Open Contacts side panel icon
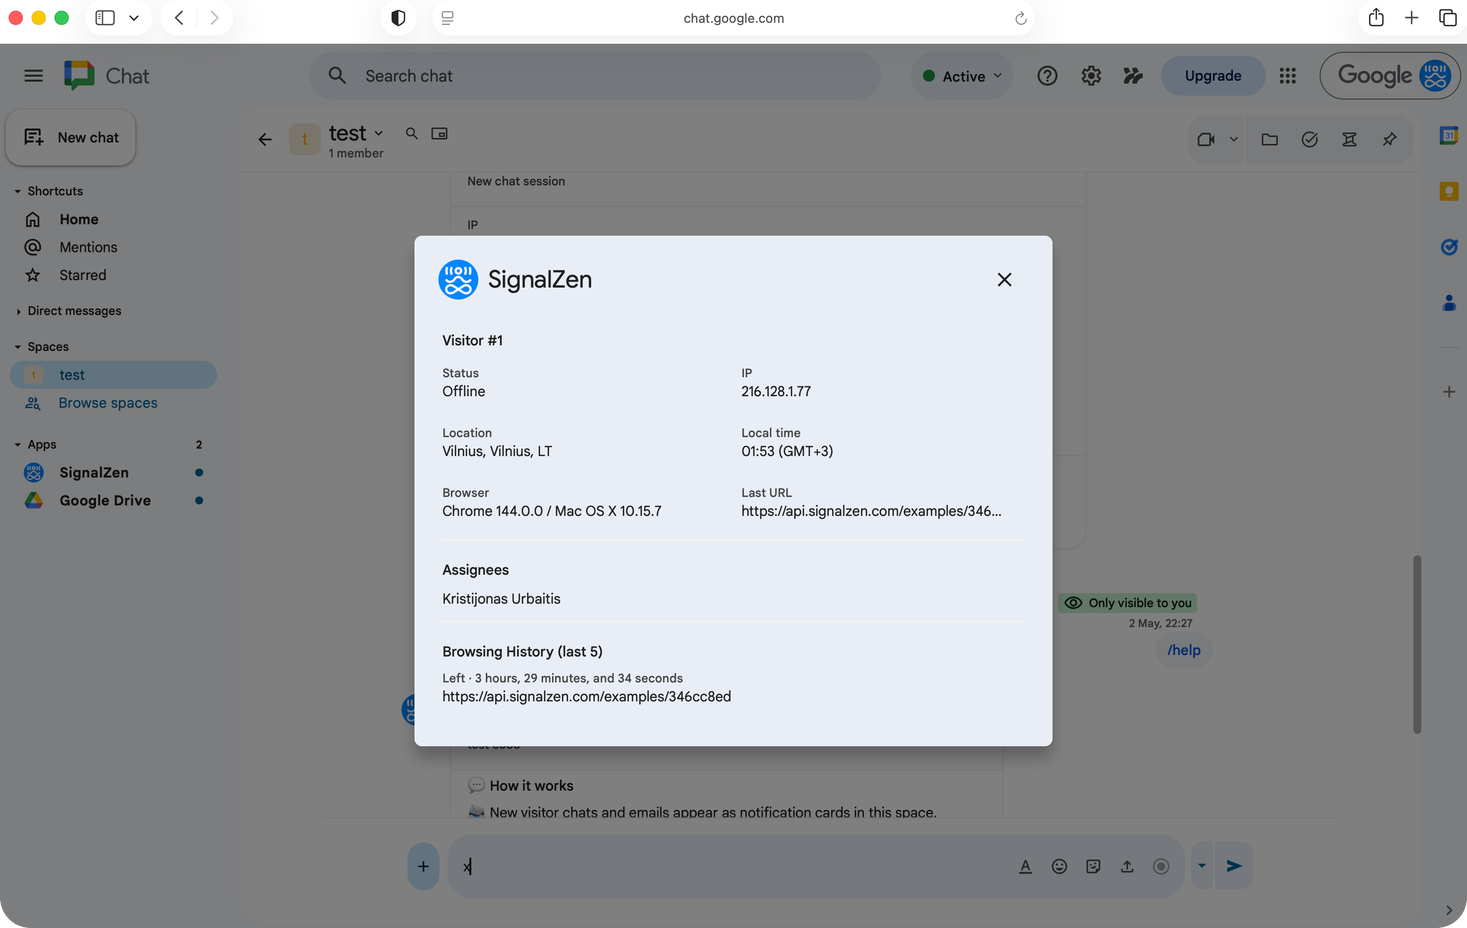1467x928 pixels. click(x=1448, y=303)
